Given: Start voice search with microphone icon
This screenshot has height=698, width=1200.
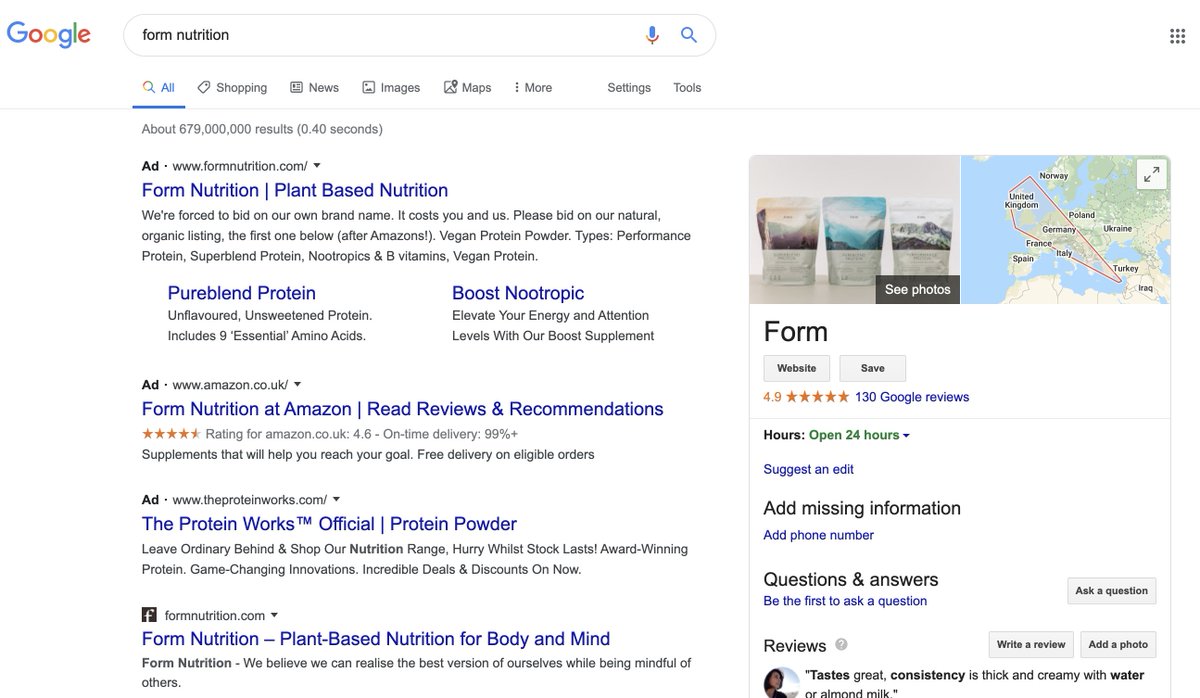Looking at the screenshot, I should pyautogui.click(x=652, y=35).
